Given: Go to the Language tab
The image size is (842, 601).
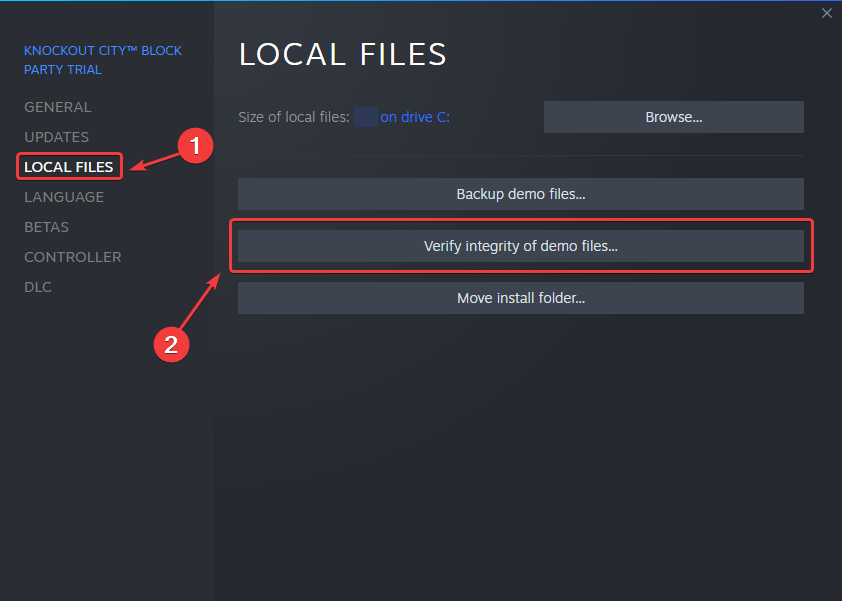Looking at the screenshot, I should pyautogui.click(x=64, y=197).
